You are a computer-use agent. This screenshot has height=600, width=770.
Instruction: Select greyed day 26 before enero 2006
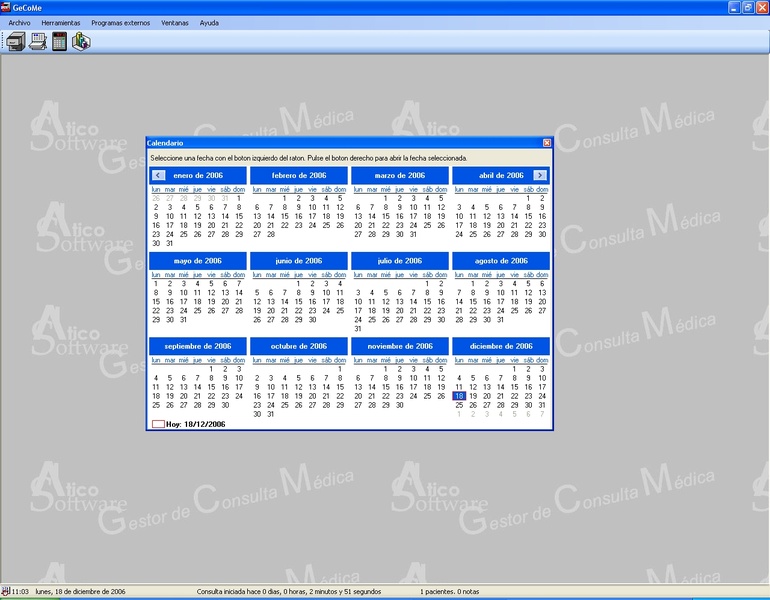(x=156, y=198)
